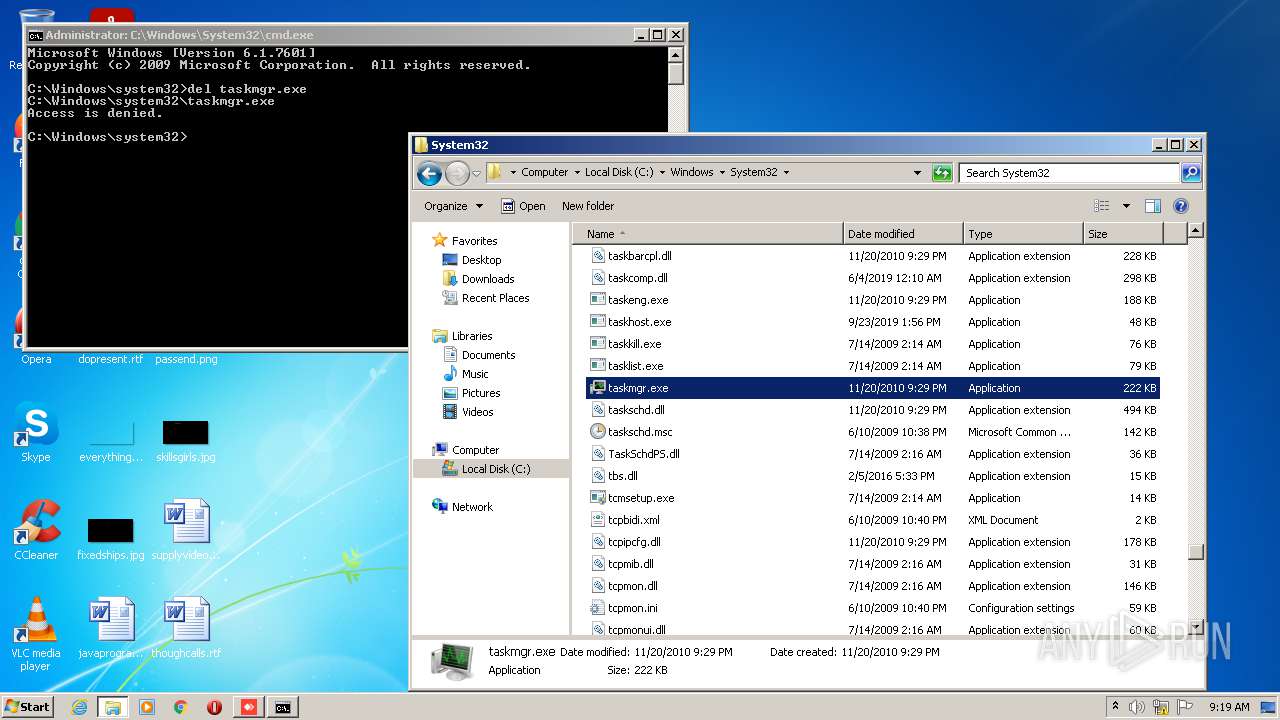The height and width of the screenshot is (720, 1280).
Task: Click the Search System32 input field
Action: 1070,173
